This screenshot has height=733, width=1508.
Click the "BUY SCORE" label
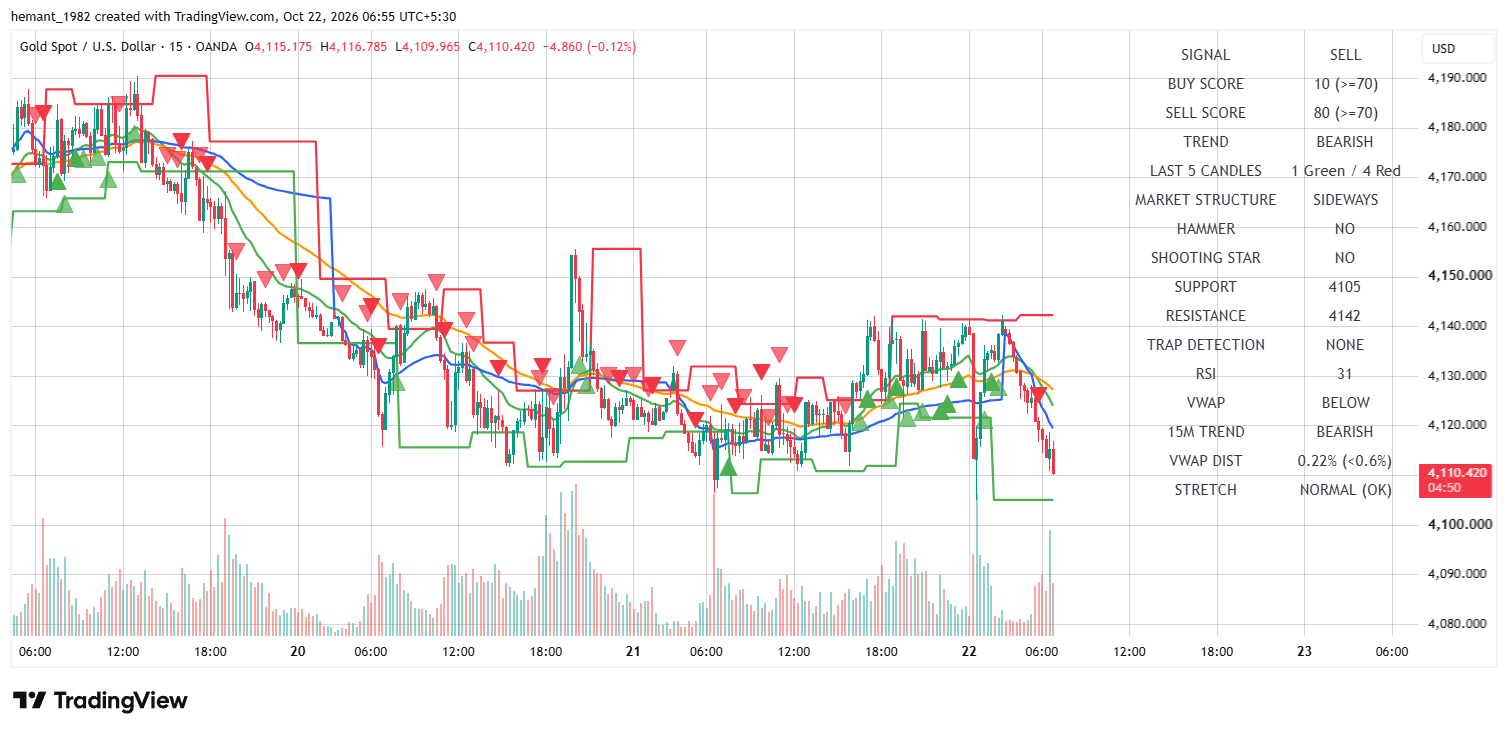click(1205, 84)
